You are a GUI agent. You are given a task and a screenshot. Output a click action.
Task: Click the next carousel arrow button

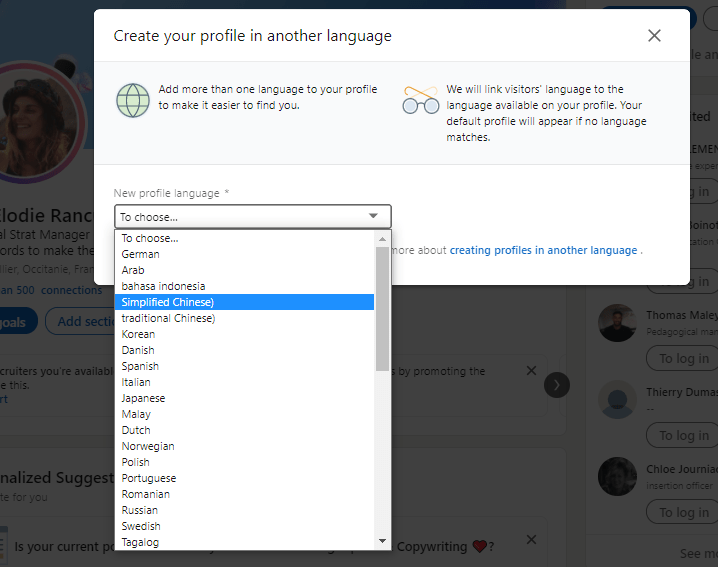[x=557, y=385]
